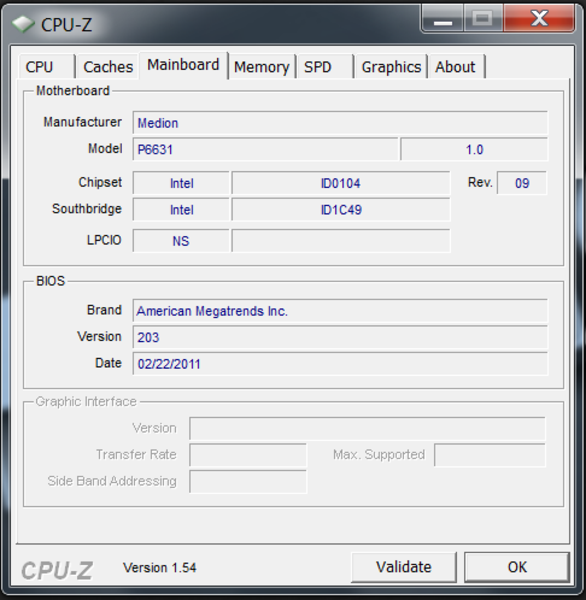The height and width of the screenshot is (600, 586).
Task: Click the Southbridge label
Action: point(87,209)
